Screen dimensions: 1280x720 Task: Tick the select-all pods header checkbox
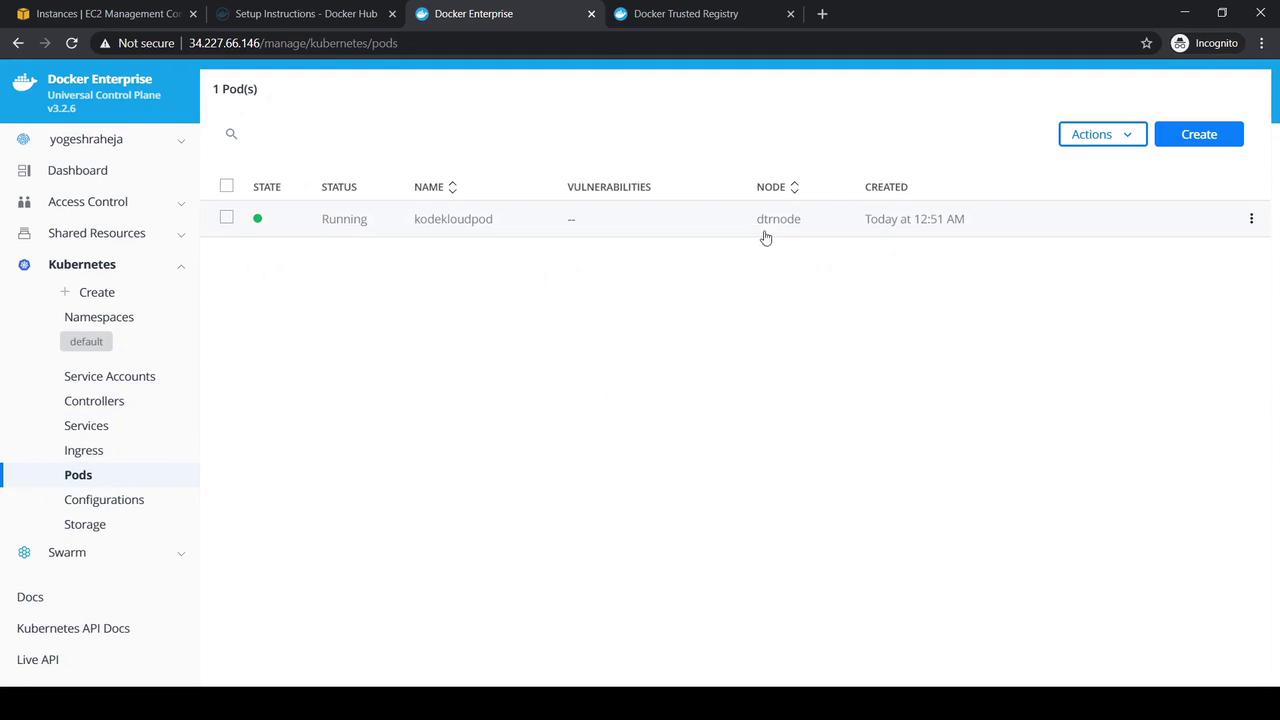click(x=227, y=186)
